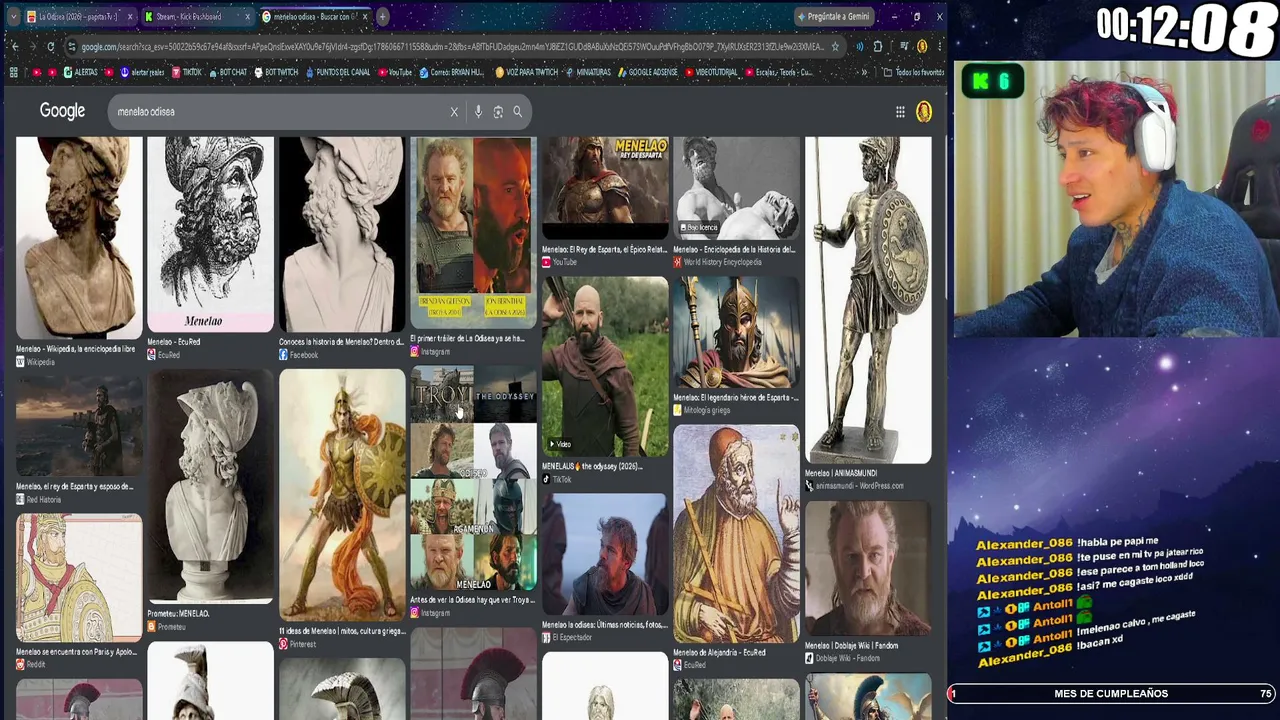Bookmark this page with the star icon
This screenshot has height=720, width=1280.
tap(835, 46)
